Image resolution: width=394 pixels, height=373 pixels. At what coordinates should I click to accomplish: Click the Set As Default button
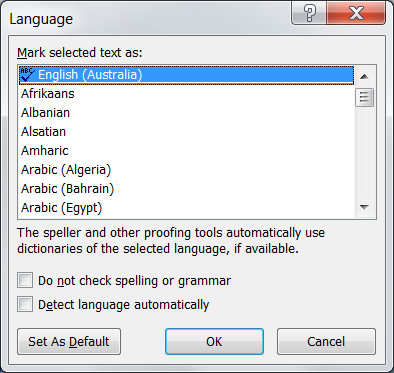click(69, 342)
